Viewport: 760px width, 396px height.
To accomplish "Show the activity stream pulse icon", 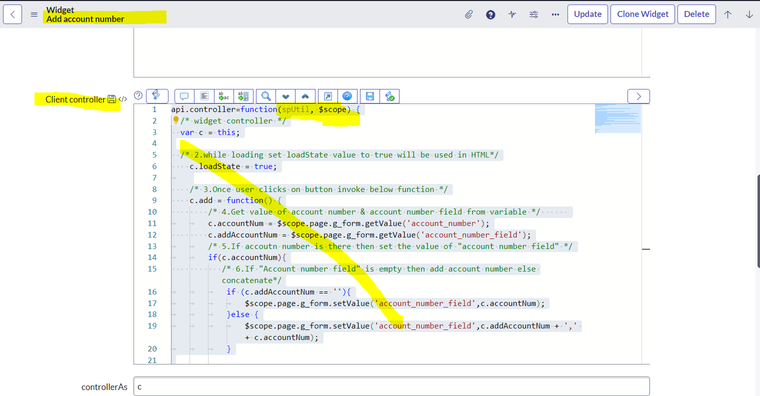I will coord(512,15).
